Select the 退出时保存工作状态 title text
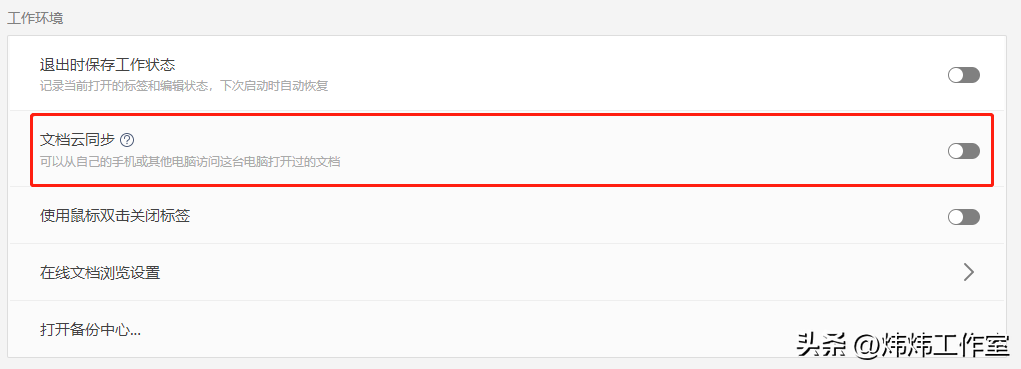 [107, 65]
